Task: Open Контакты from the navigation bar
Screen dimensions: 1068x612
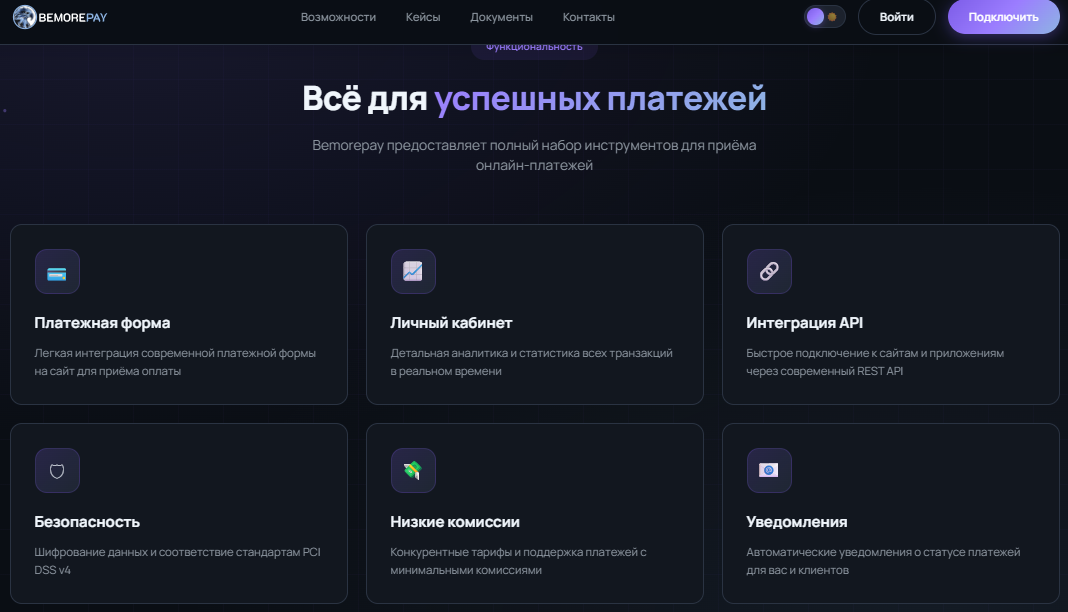Action: [x=590, y=17]
